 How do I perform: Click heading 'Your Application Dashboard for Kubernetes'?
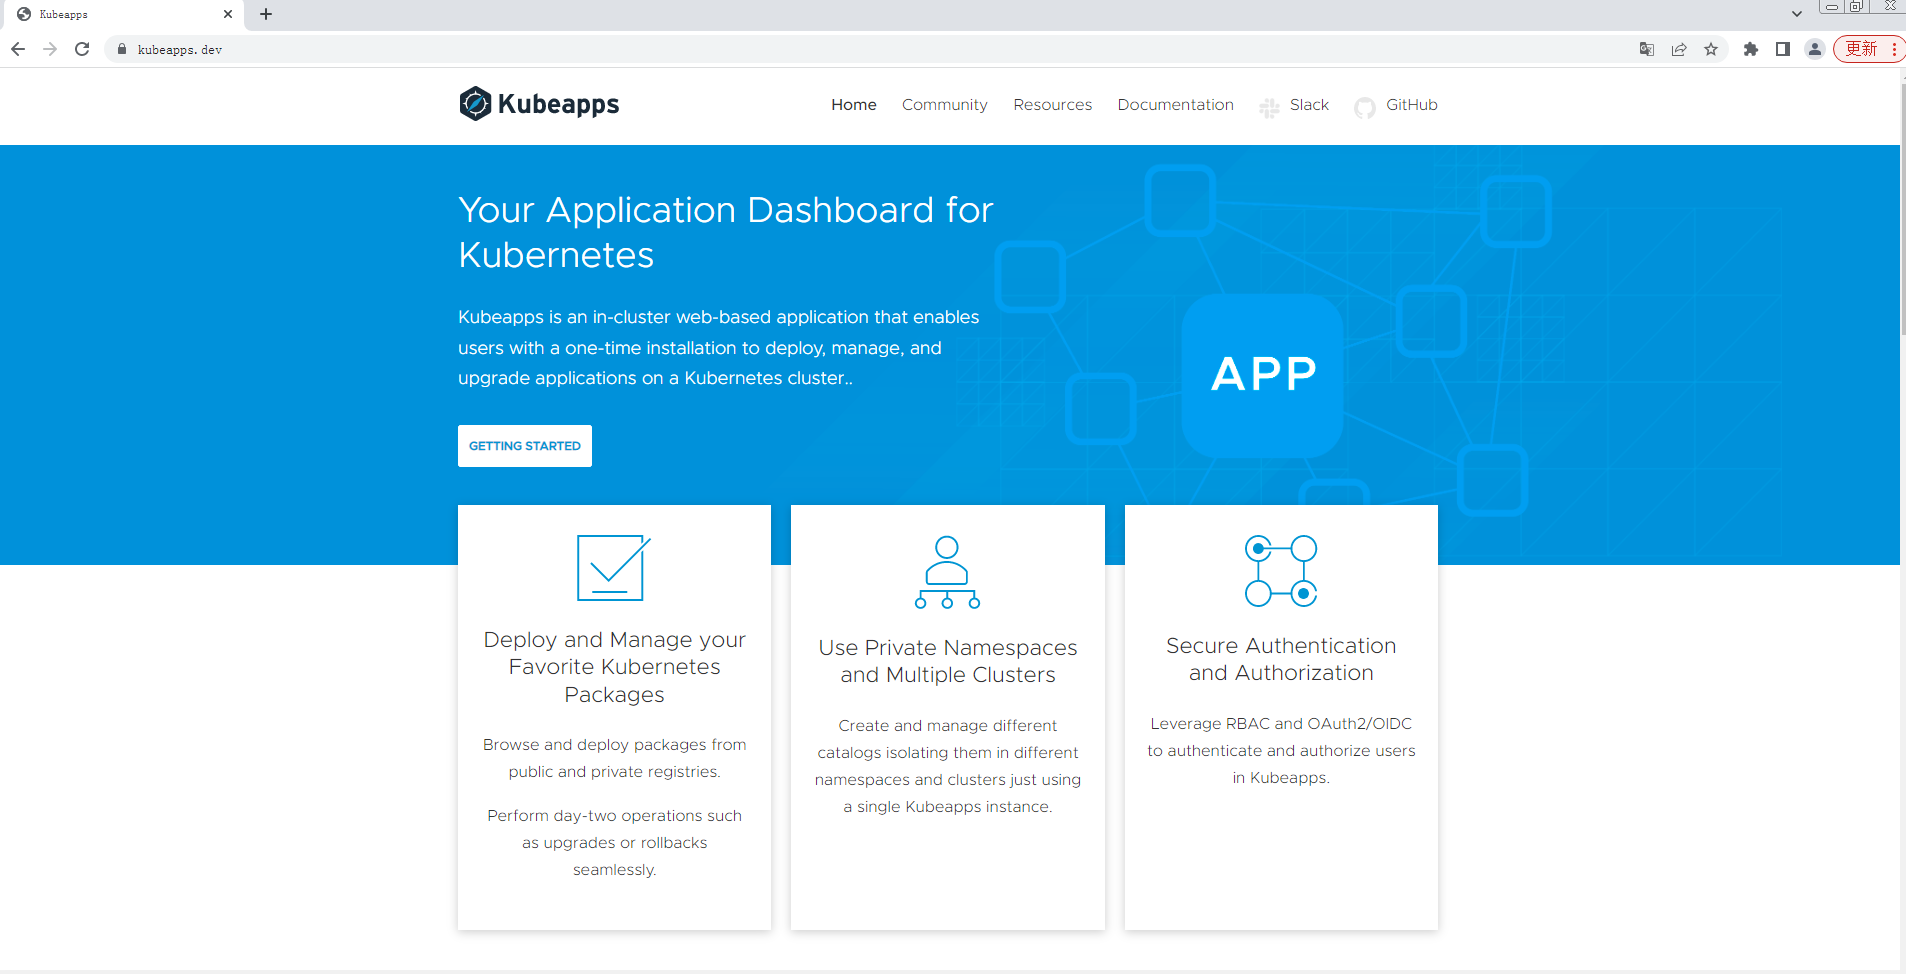(725, 232)
